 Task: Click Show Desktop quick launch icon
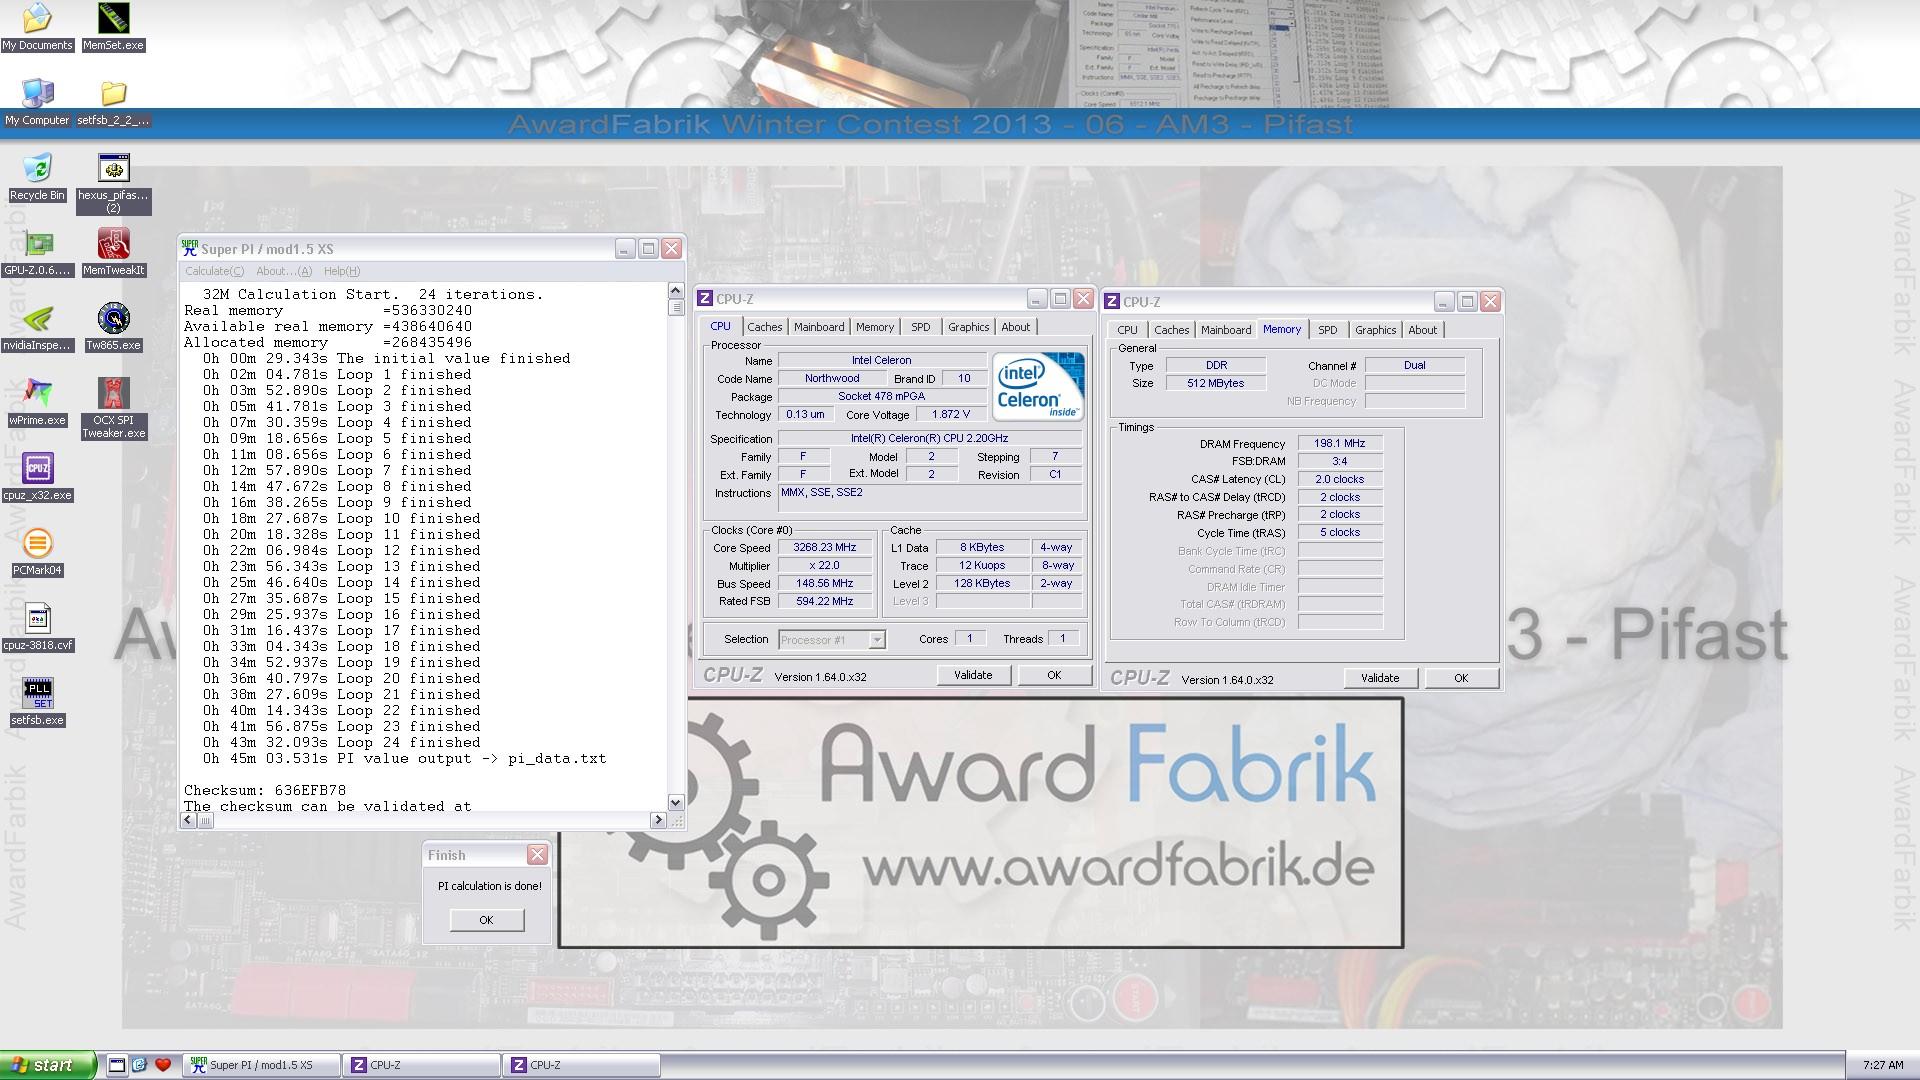(117, 1065)
